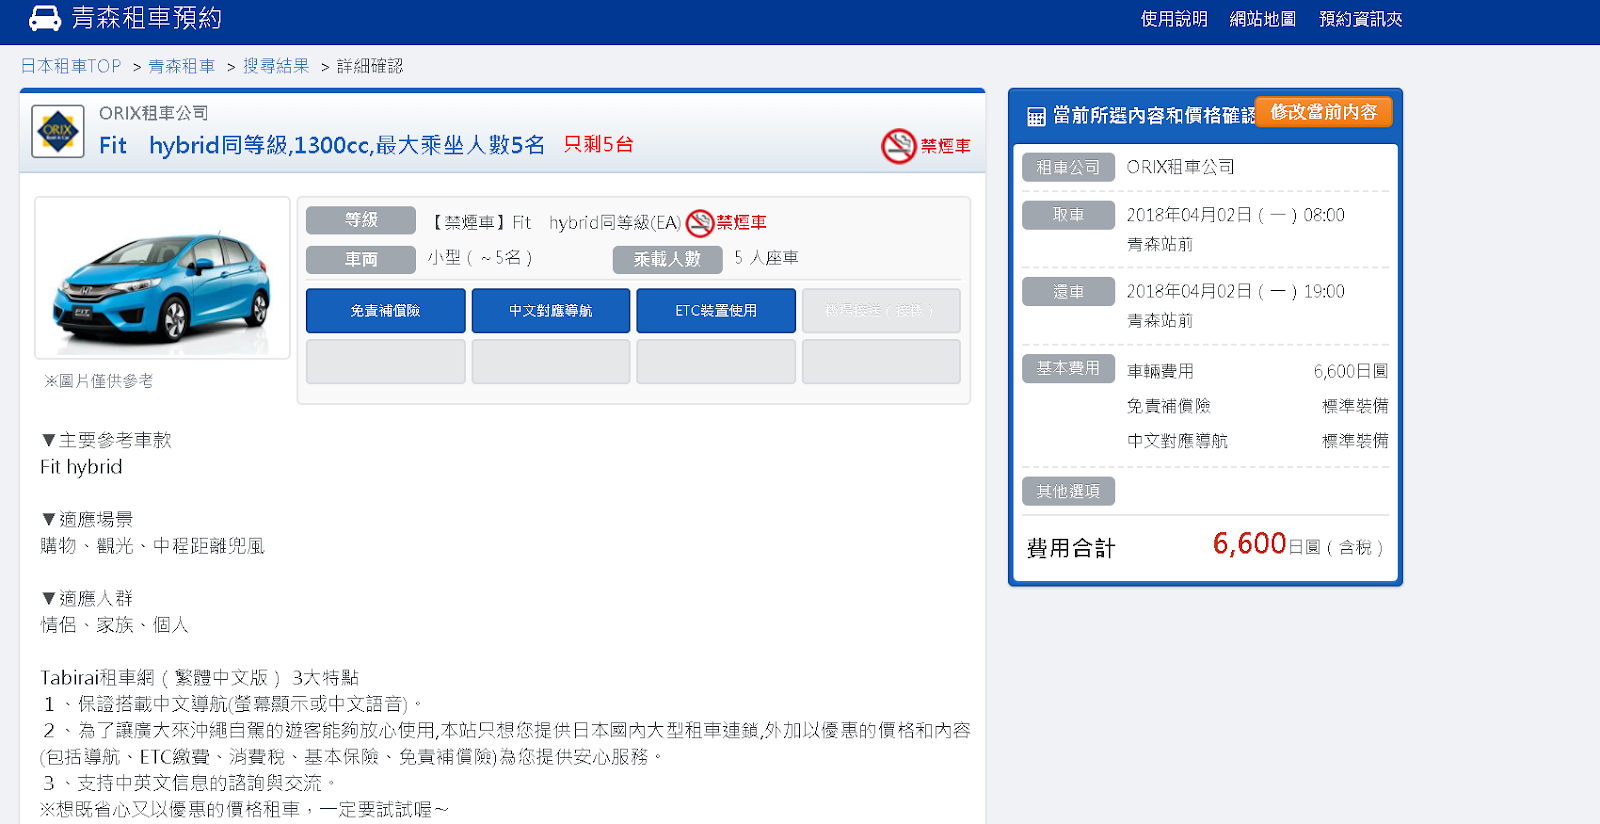Click the 當前所選內容和價格確認 panel heading
Image resolution: width=1600 pixels, height=824 pixels.
click(x=1153, y=116)
